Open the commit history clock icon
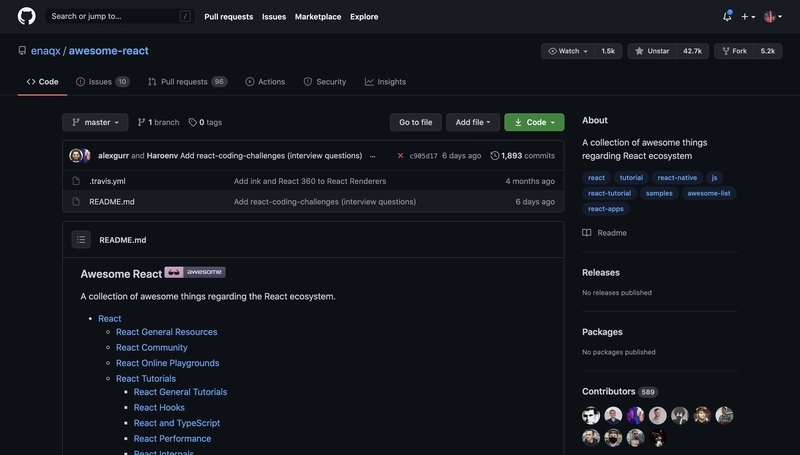800x455 pixels. (x=494, y=156)
